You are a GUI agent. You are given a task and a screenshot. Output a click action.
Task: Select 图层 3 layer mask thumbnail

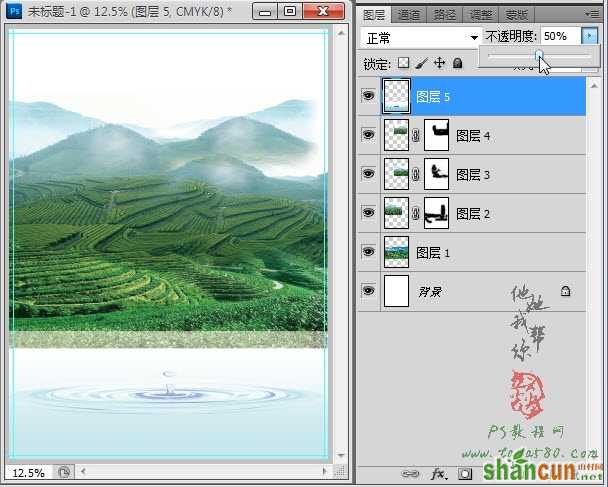point(437,174)
